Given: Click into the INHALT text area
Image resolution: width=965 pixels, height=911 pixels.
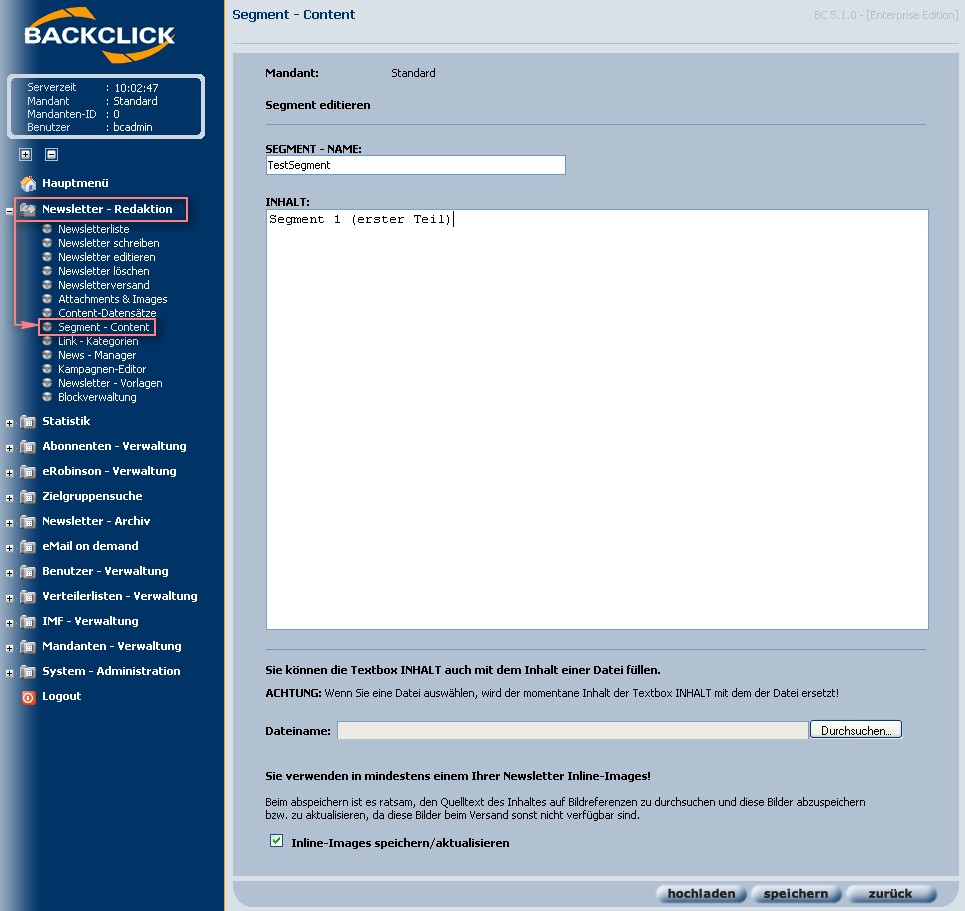Looking at the screenshot, I should tap(597, 419).
